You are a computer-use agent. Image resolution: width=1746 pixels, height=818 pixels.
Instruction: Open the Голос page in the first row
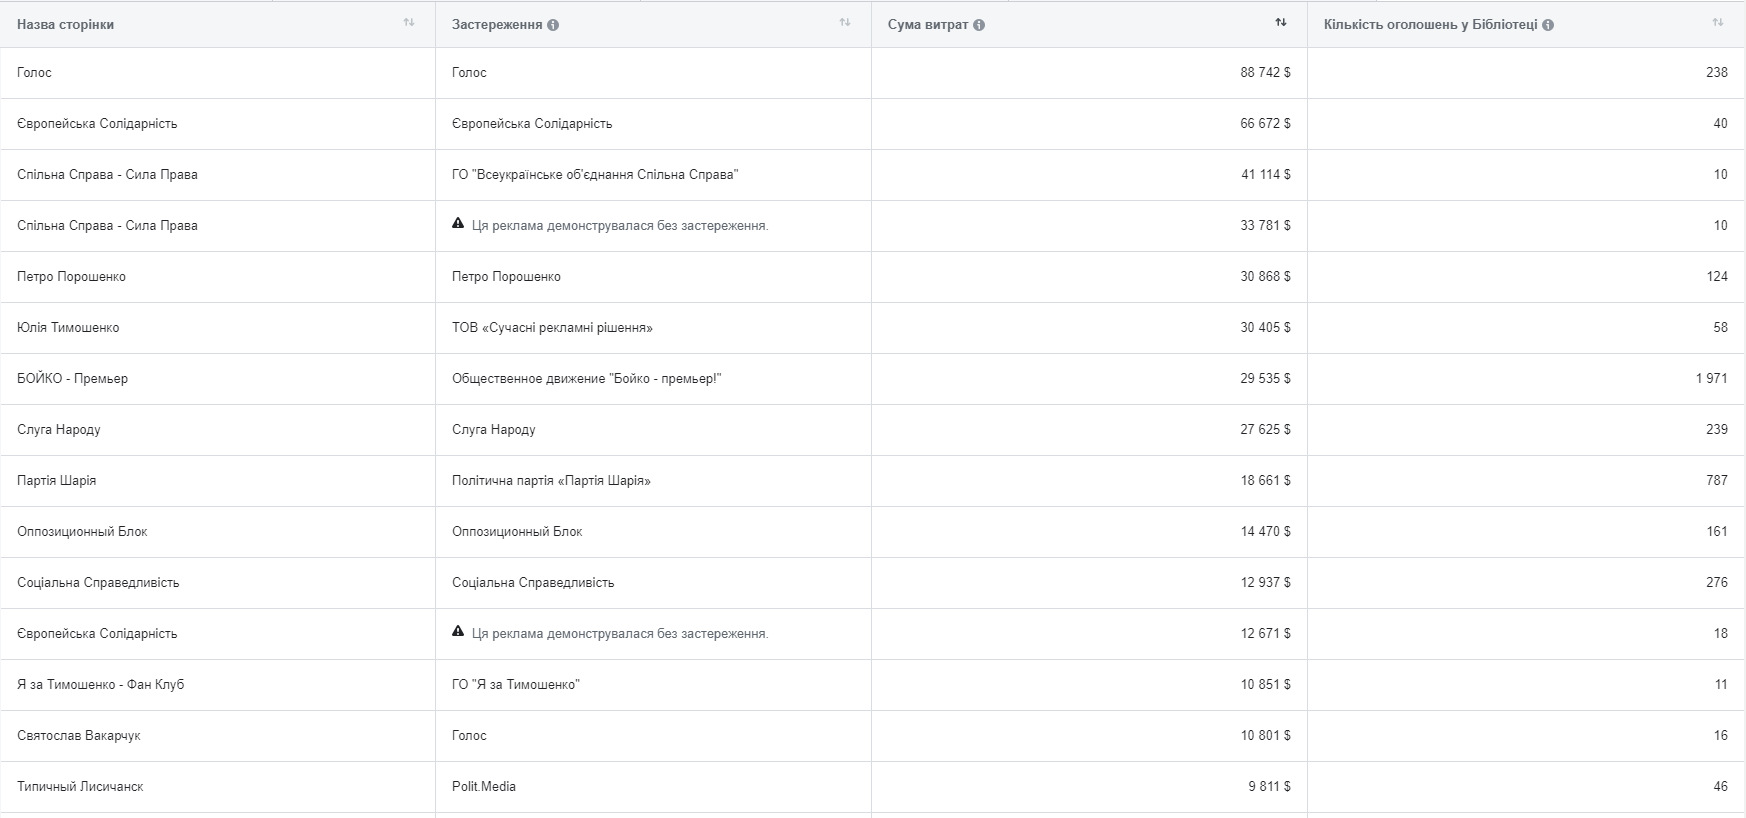tap(34, 73)
